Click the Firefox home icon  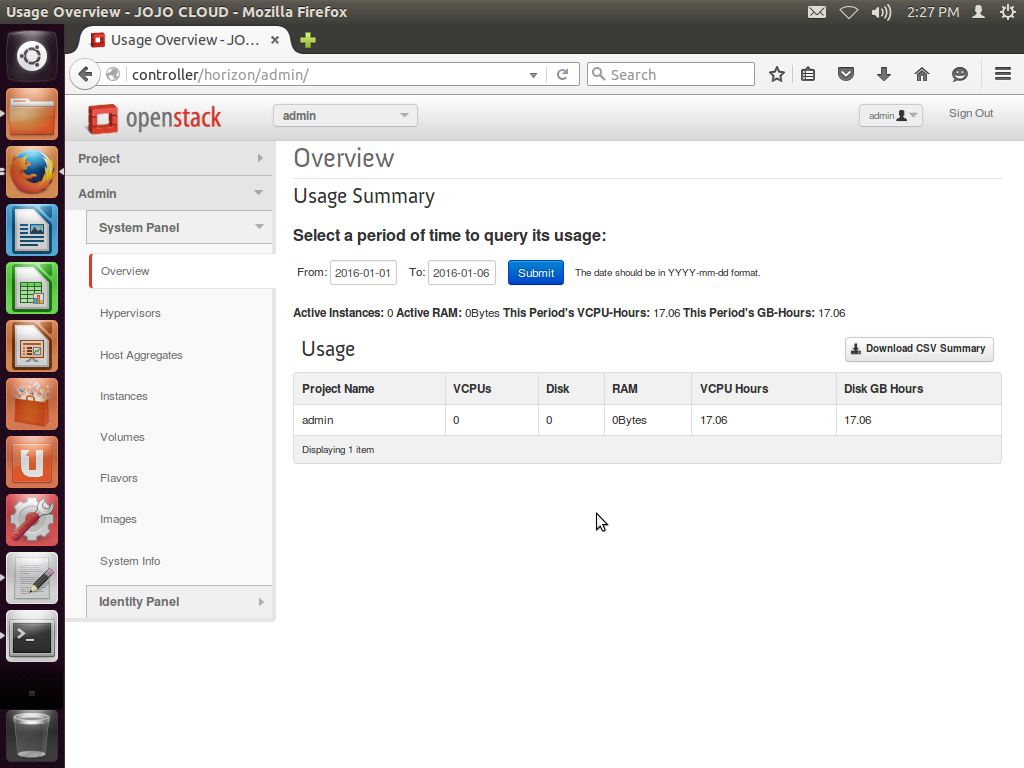click(x=921, y=74)
